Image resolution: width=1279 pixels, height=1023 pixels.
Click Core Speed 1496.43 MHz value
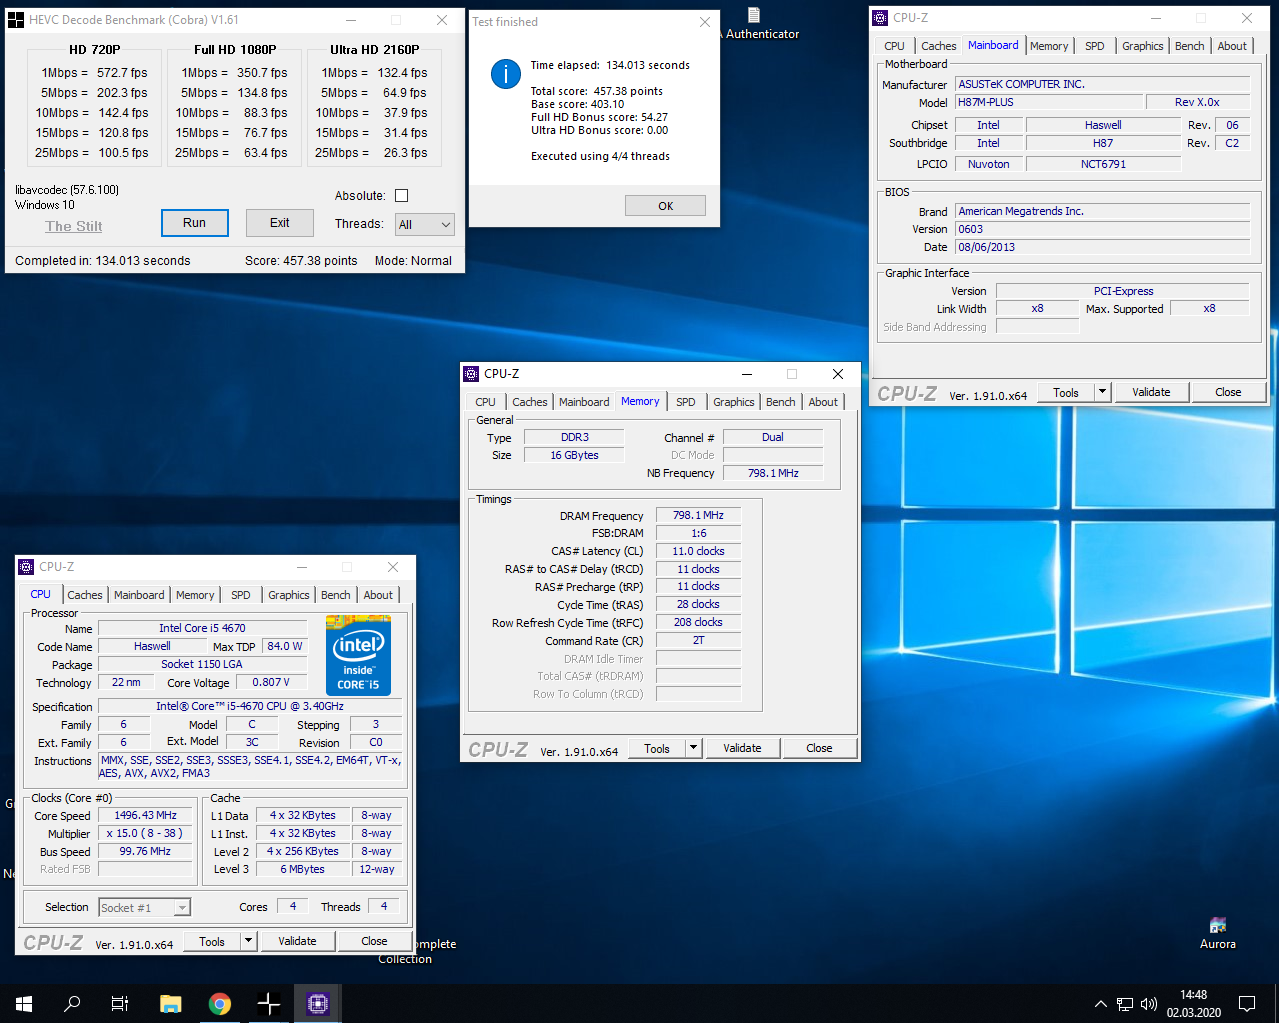(x=145, y=815)
